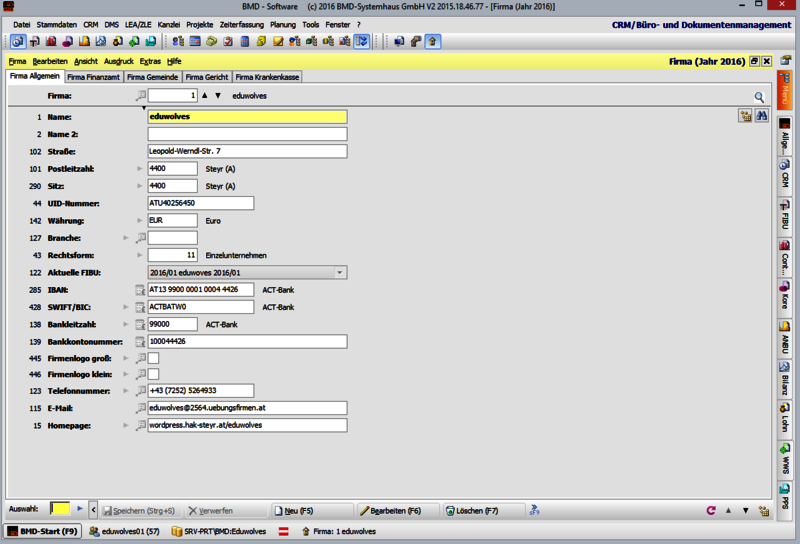Click the FIBU toolbar icon beside CRM clock
This screenshot has width=800, height=544.
34,41
